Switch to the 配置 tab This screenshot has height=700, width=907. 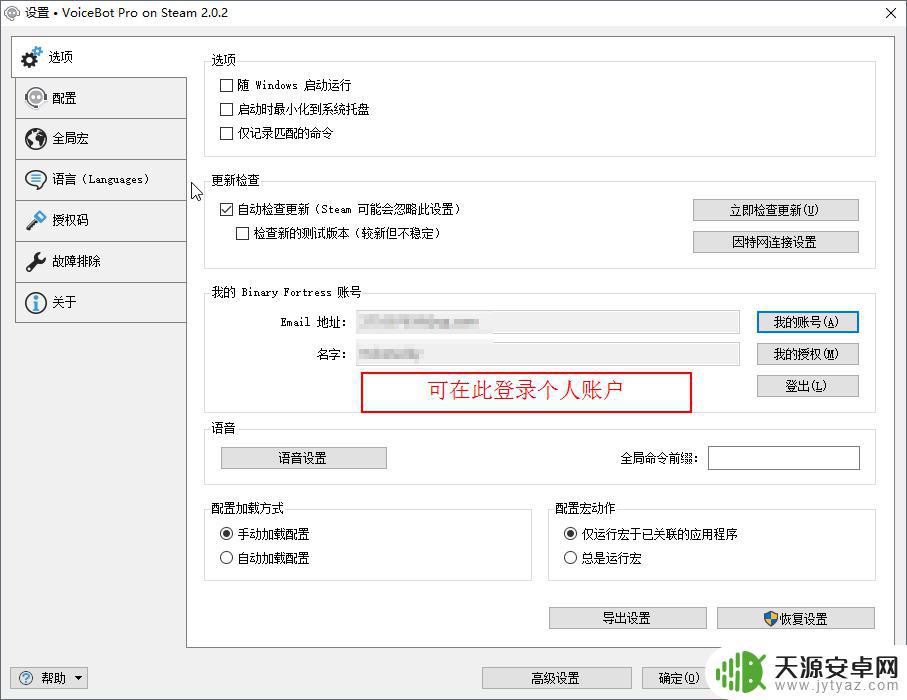coord(101,98)
